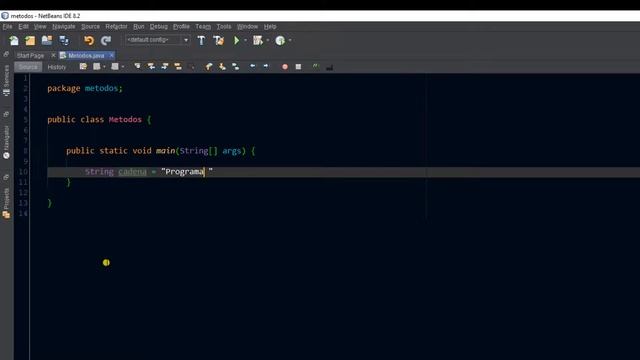The height and width of the screenshot is (360, 640).
Task: Click the Stop Macro Recording square icon
Action: [x=298, y=67]
